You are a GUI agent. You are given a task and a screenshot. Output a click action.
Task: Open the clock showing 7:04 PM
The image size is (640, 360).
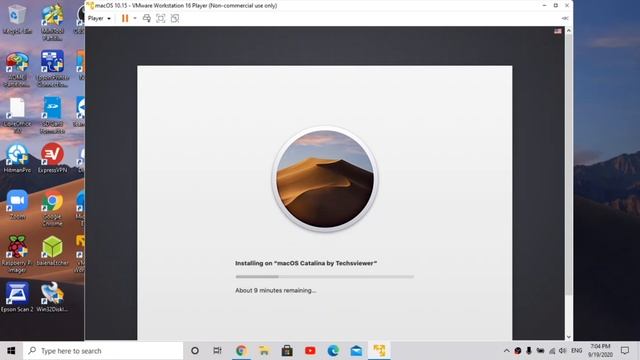pyautogui.click(x=600, y=351)
